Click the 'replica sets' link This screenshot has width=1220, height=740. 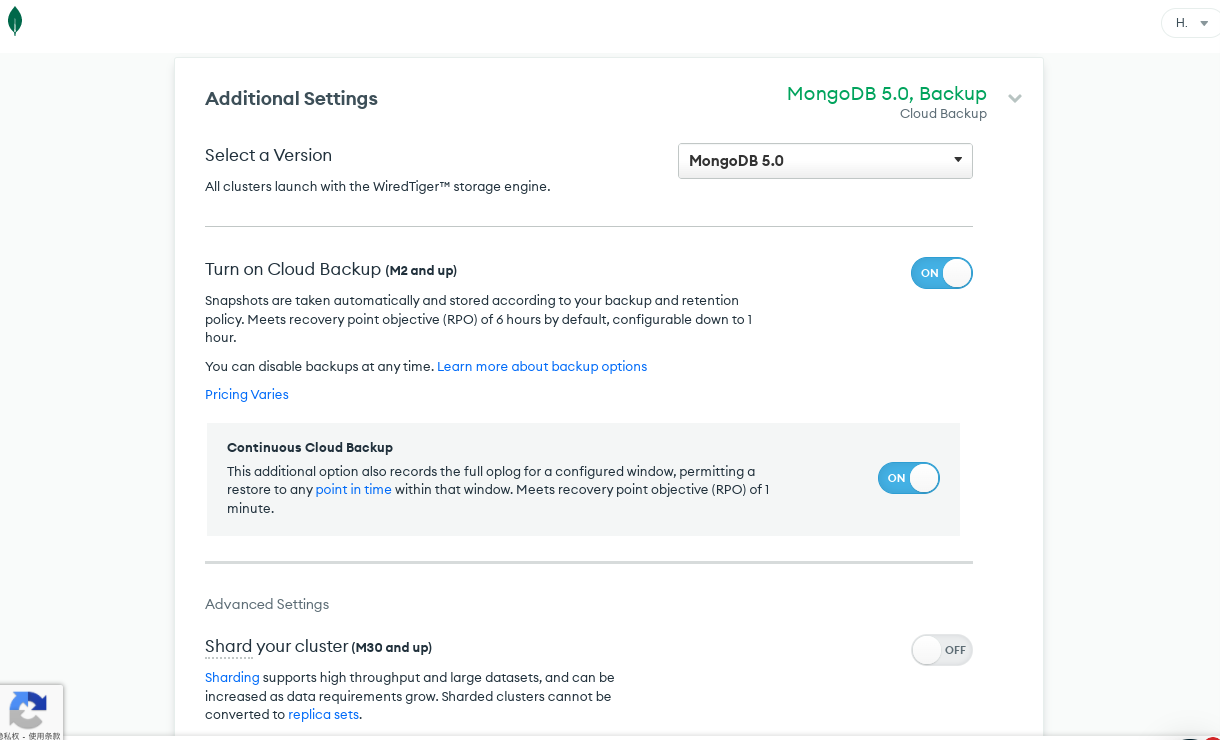click(323, 715)
